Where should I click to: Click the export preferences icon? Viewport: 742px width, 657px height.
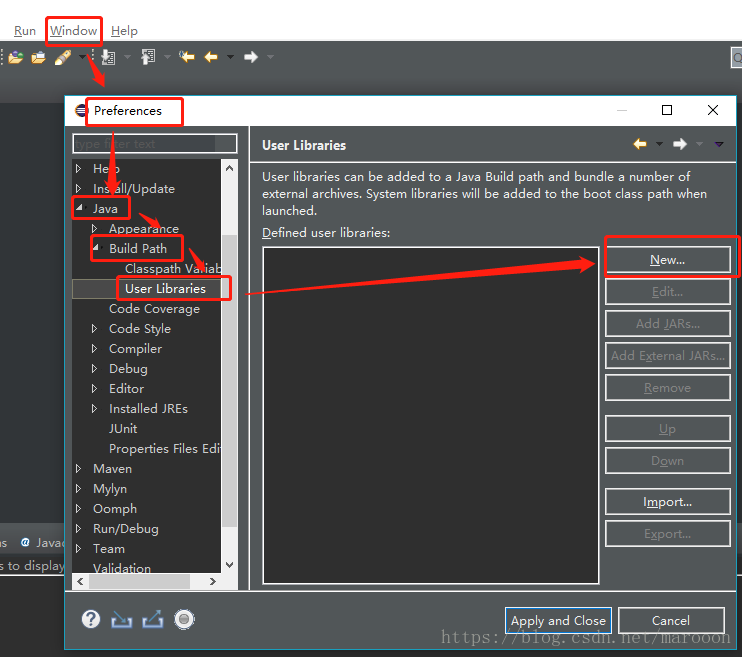coord(153,619)
